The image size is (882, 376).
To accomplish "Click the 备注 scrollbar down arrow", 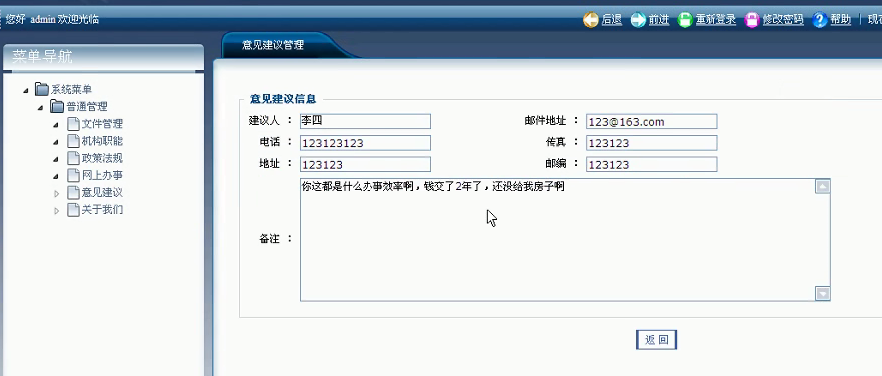I will pyautogui.click(x=823, y=293).
